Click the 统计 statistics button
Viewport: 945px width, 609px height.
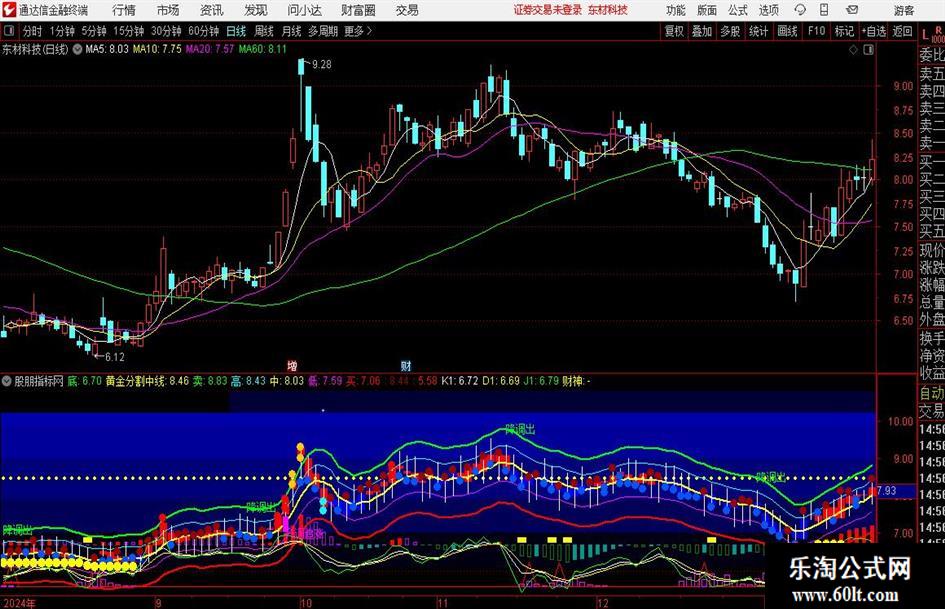tap(758, 31)
